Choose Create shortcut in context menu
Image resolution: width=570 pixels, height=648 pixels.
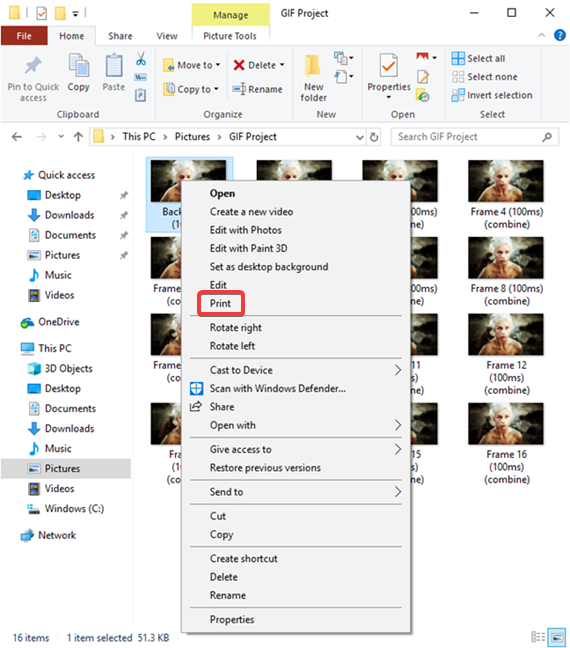(244, 559)
